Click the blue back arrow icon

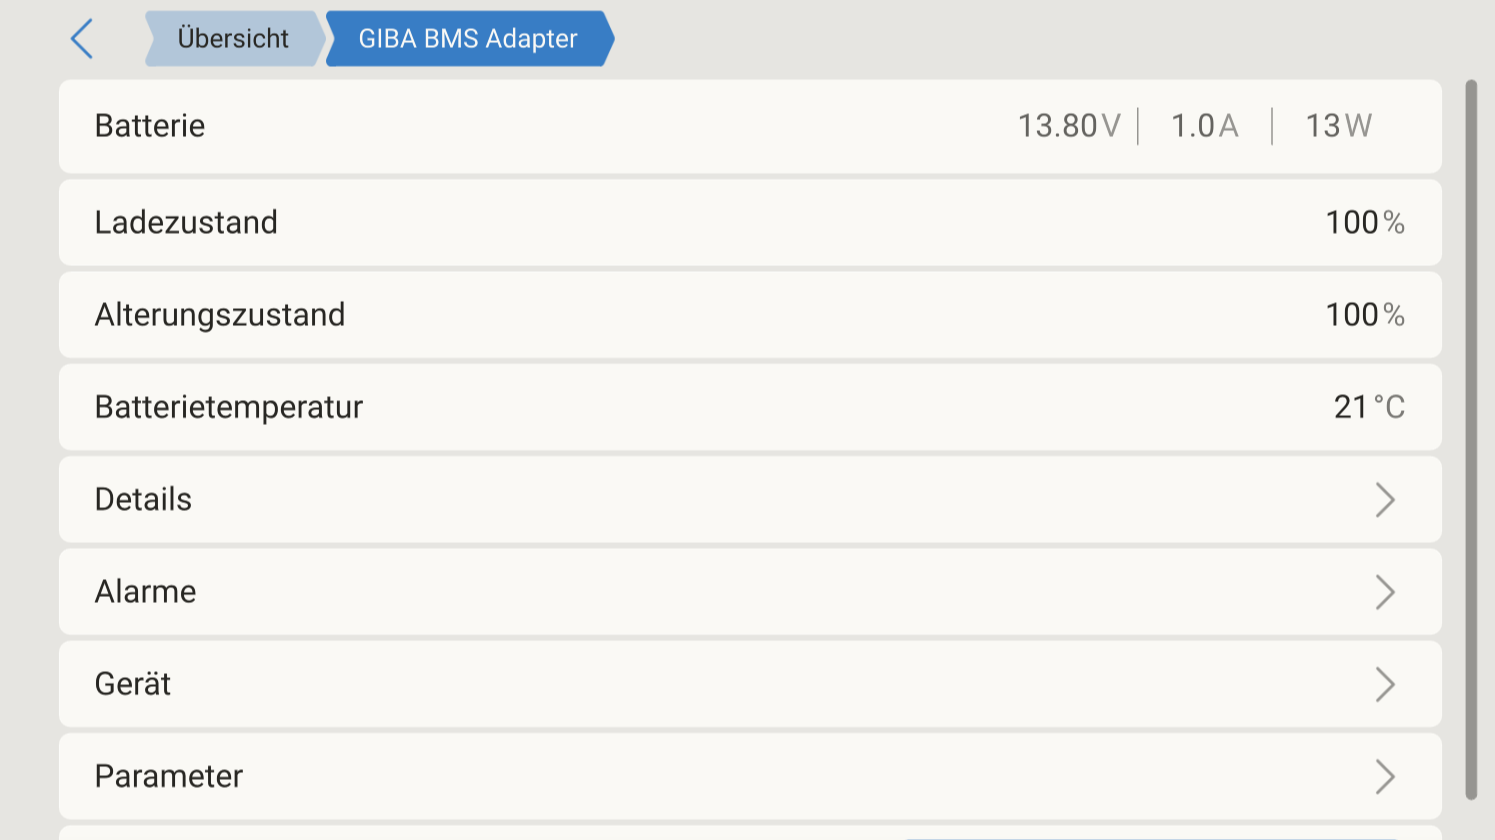click(82, 39)
